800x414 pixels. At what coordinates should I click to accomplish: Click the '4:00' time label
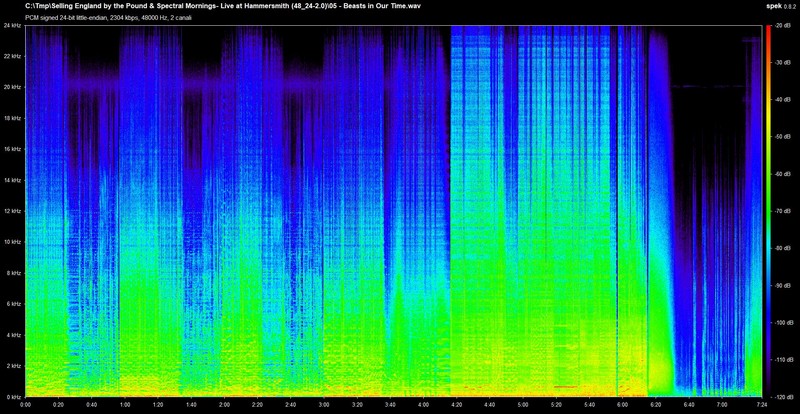(423, 404)
